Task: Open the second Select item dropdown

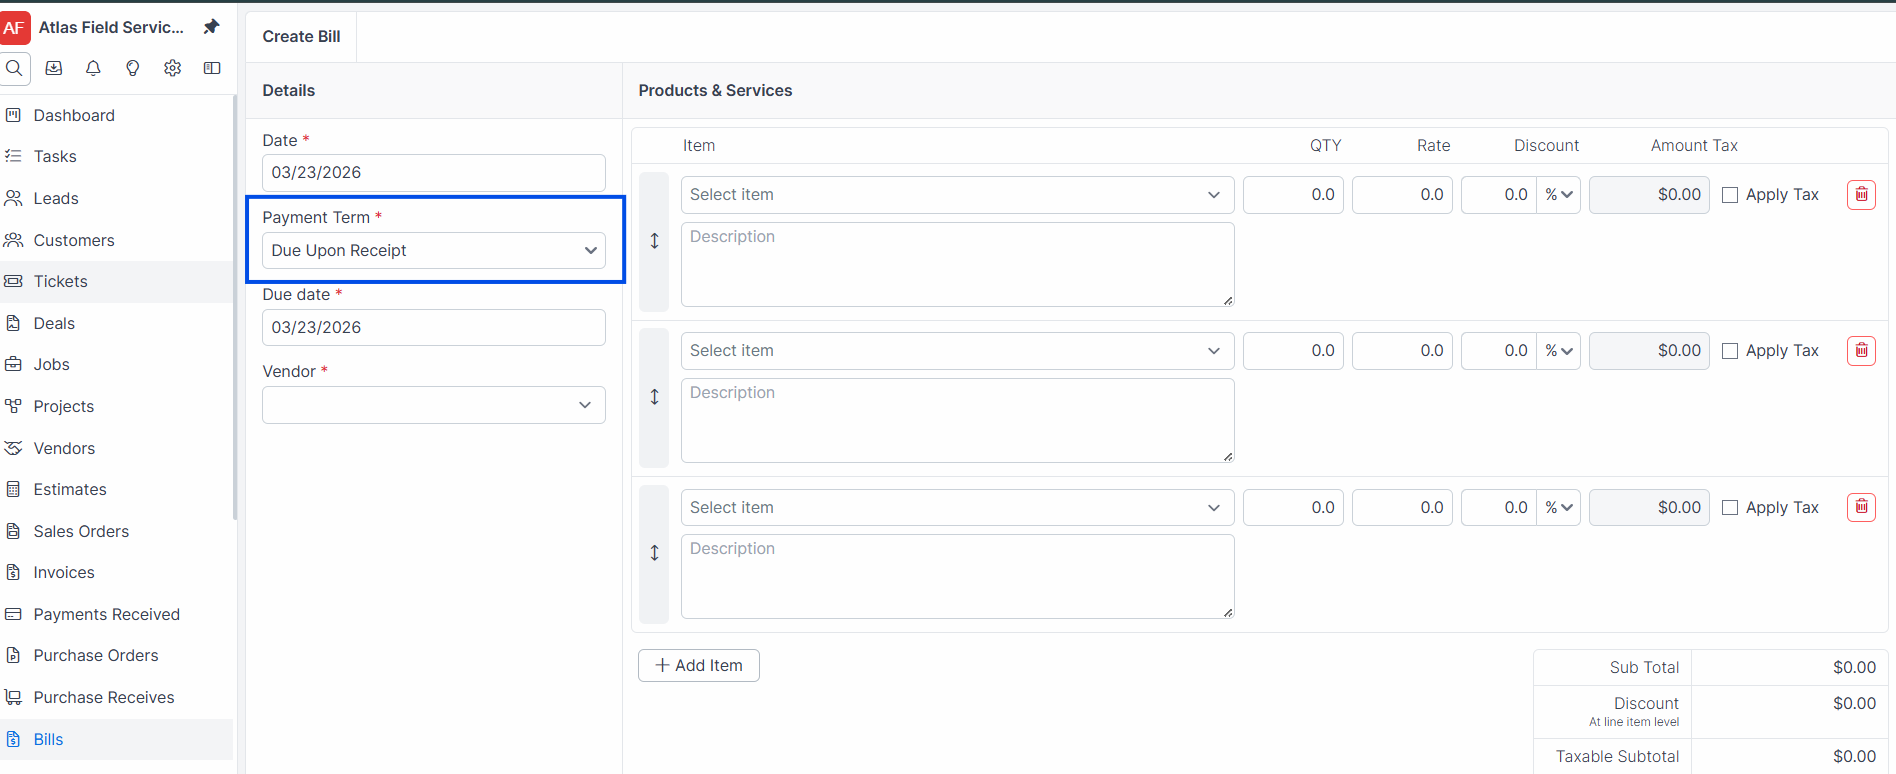Action: click(957, 351)
